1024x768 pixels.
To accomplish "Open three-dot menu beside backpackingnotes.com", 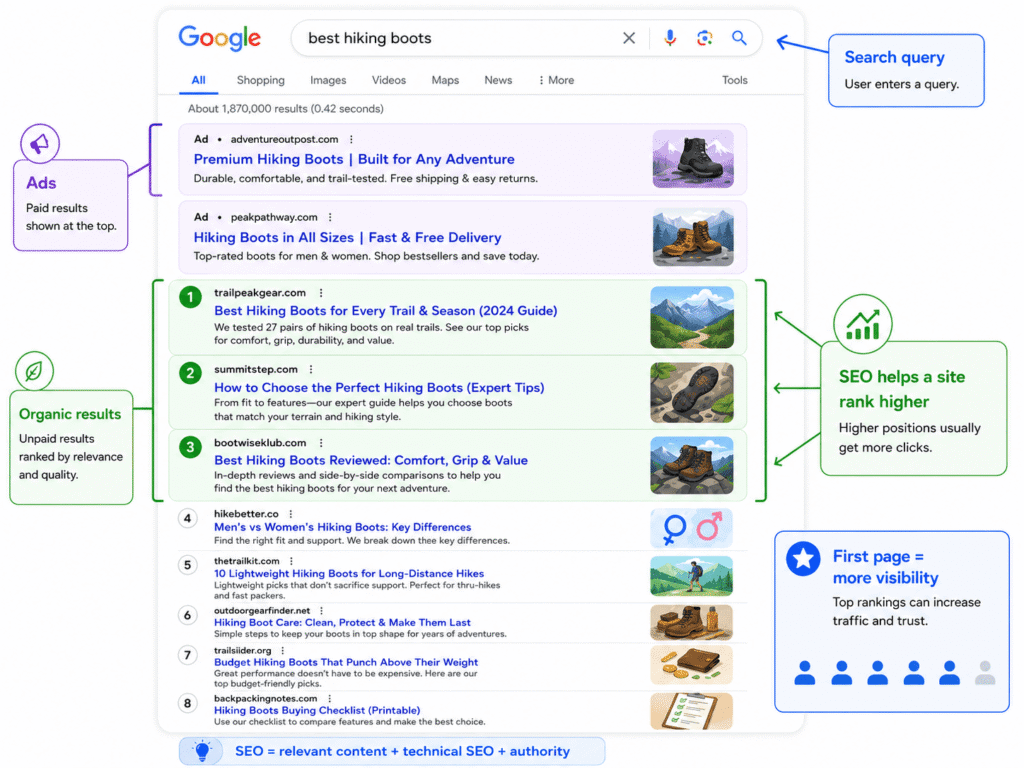I will coord(329,698).
